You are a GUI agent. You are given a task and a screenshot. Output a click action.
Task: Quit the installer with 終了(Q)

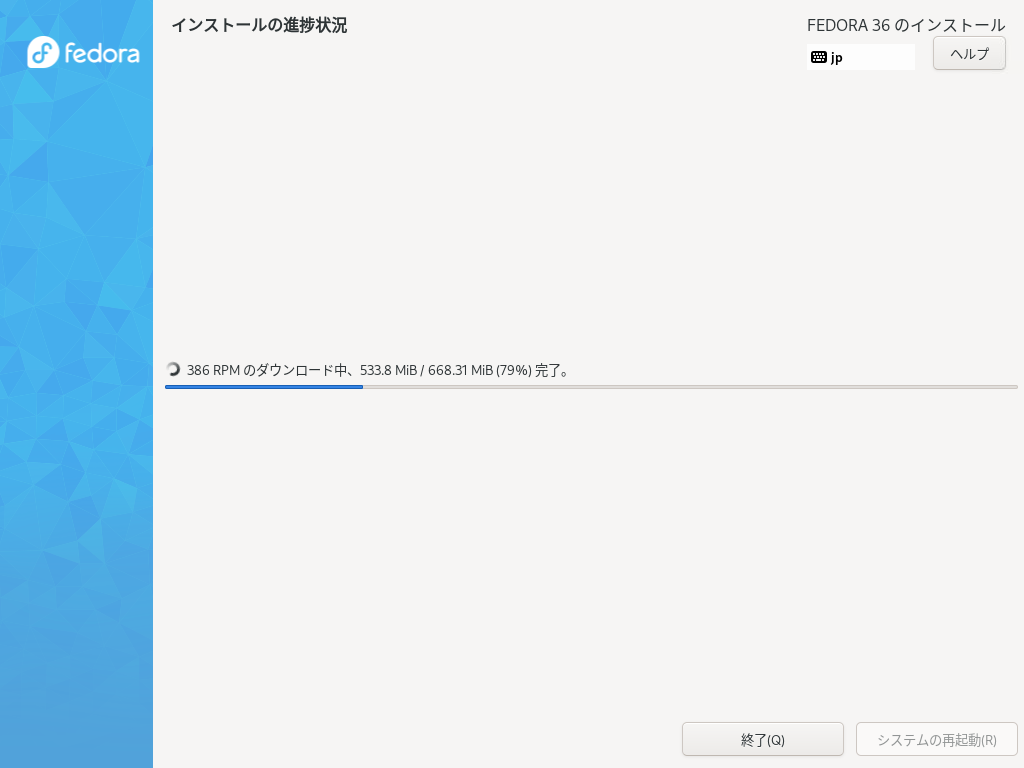[763, 739]
